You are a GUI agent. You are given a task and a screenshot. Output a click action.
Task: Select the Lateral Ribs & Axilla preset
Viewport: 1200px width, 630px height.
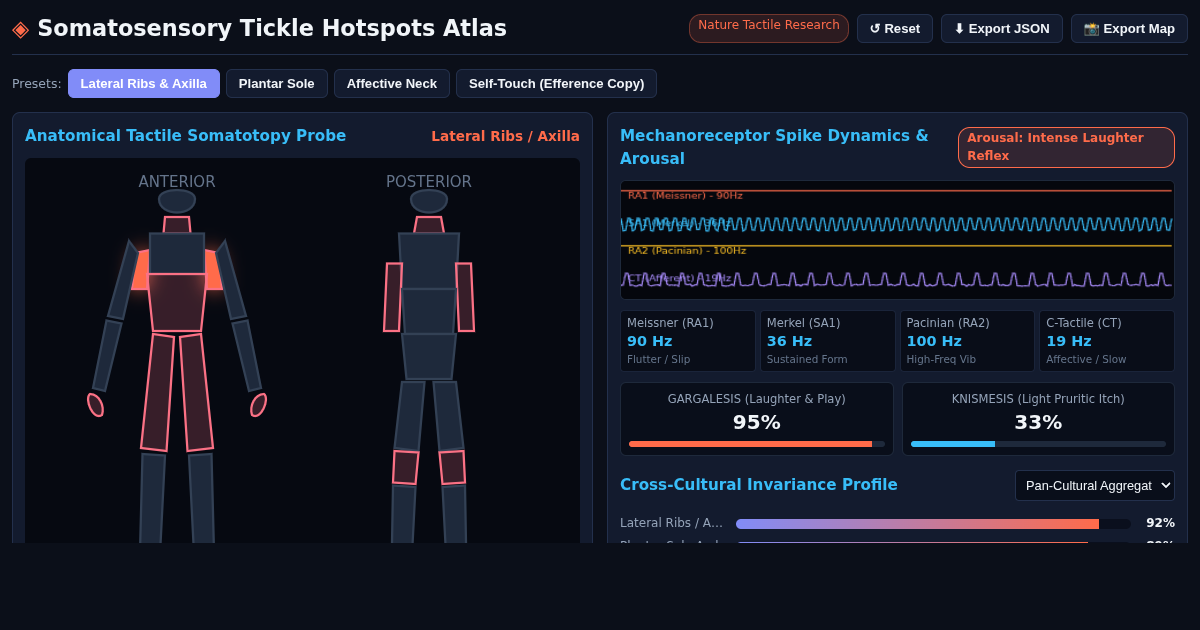pos(144,83)
